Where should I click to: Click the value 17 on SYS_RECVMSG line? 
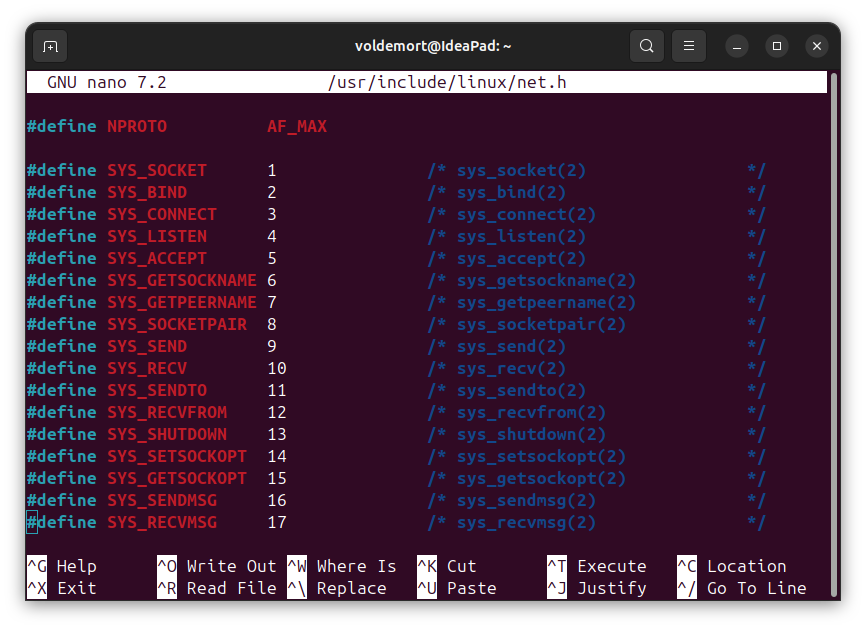(x=277, y=522)
